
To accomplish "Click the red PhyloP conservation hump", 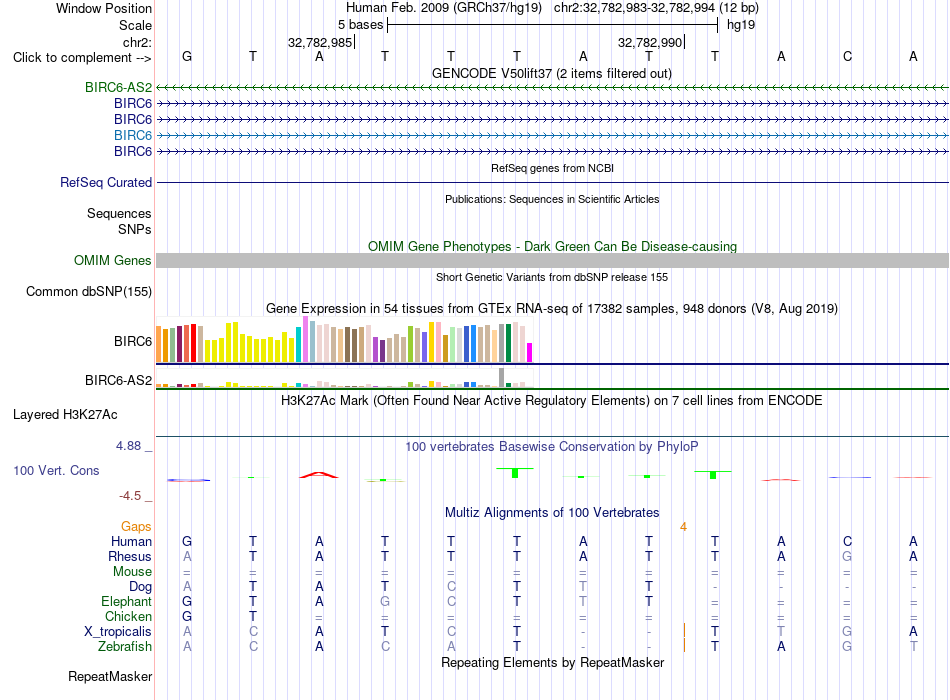I will point(319,475).
